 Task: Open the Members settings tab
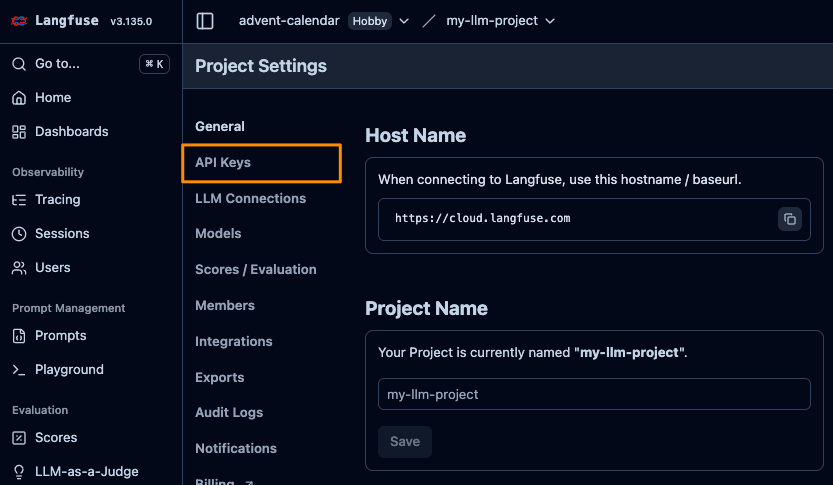[x=225, y=306]
